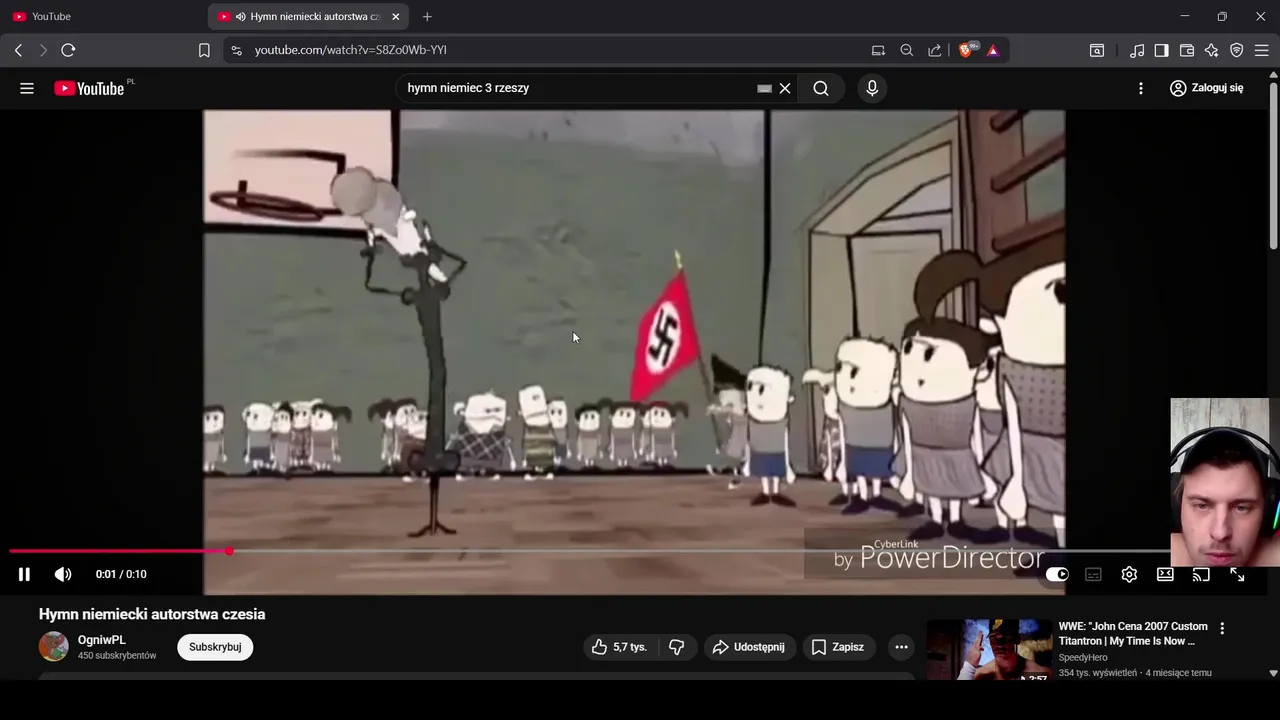Open the tab search icon in toolbar
1280x720 pixels.
click(1097, 50)
